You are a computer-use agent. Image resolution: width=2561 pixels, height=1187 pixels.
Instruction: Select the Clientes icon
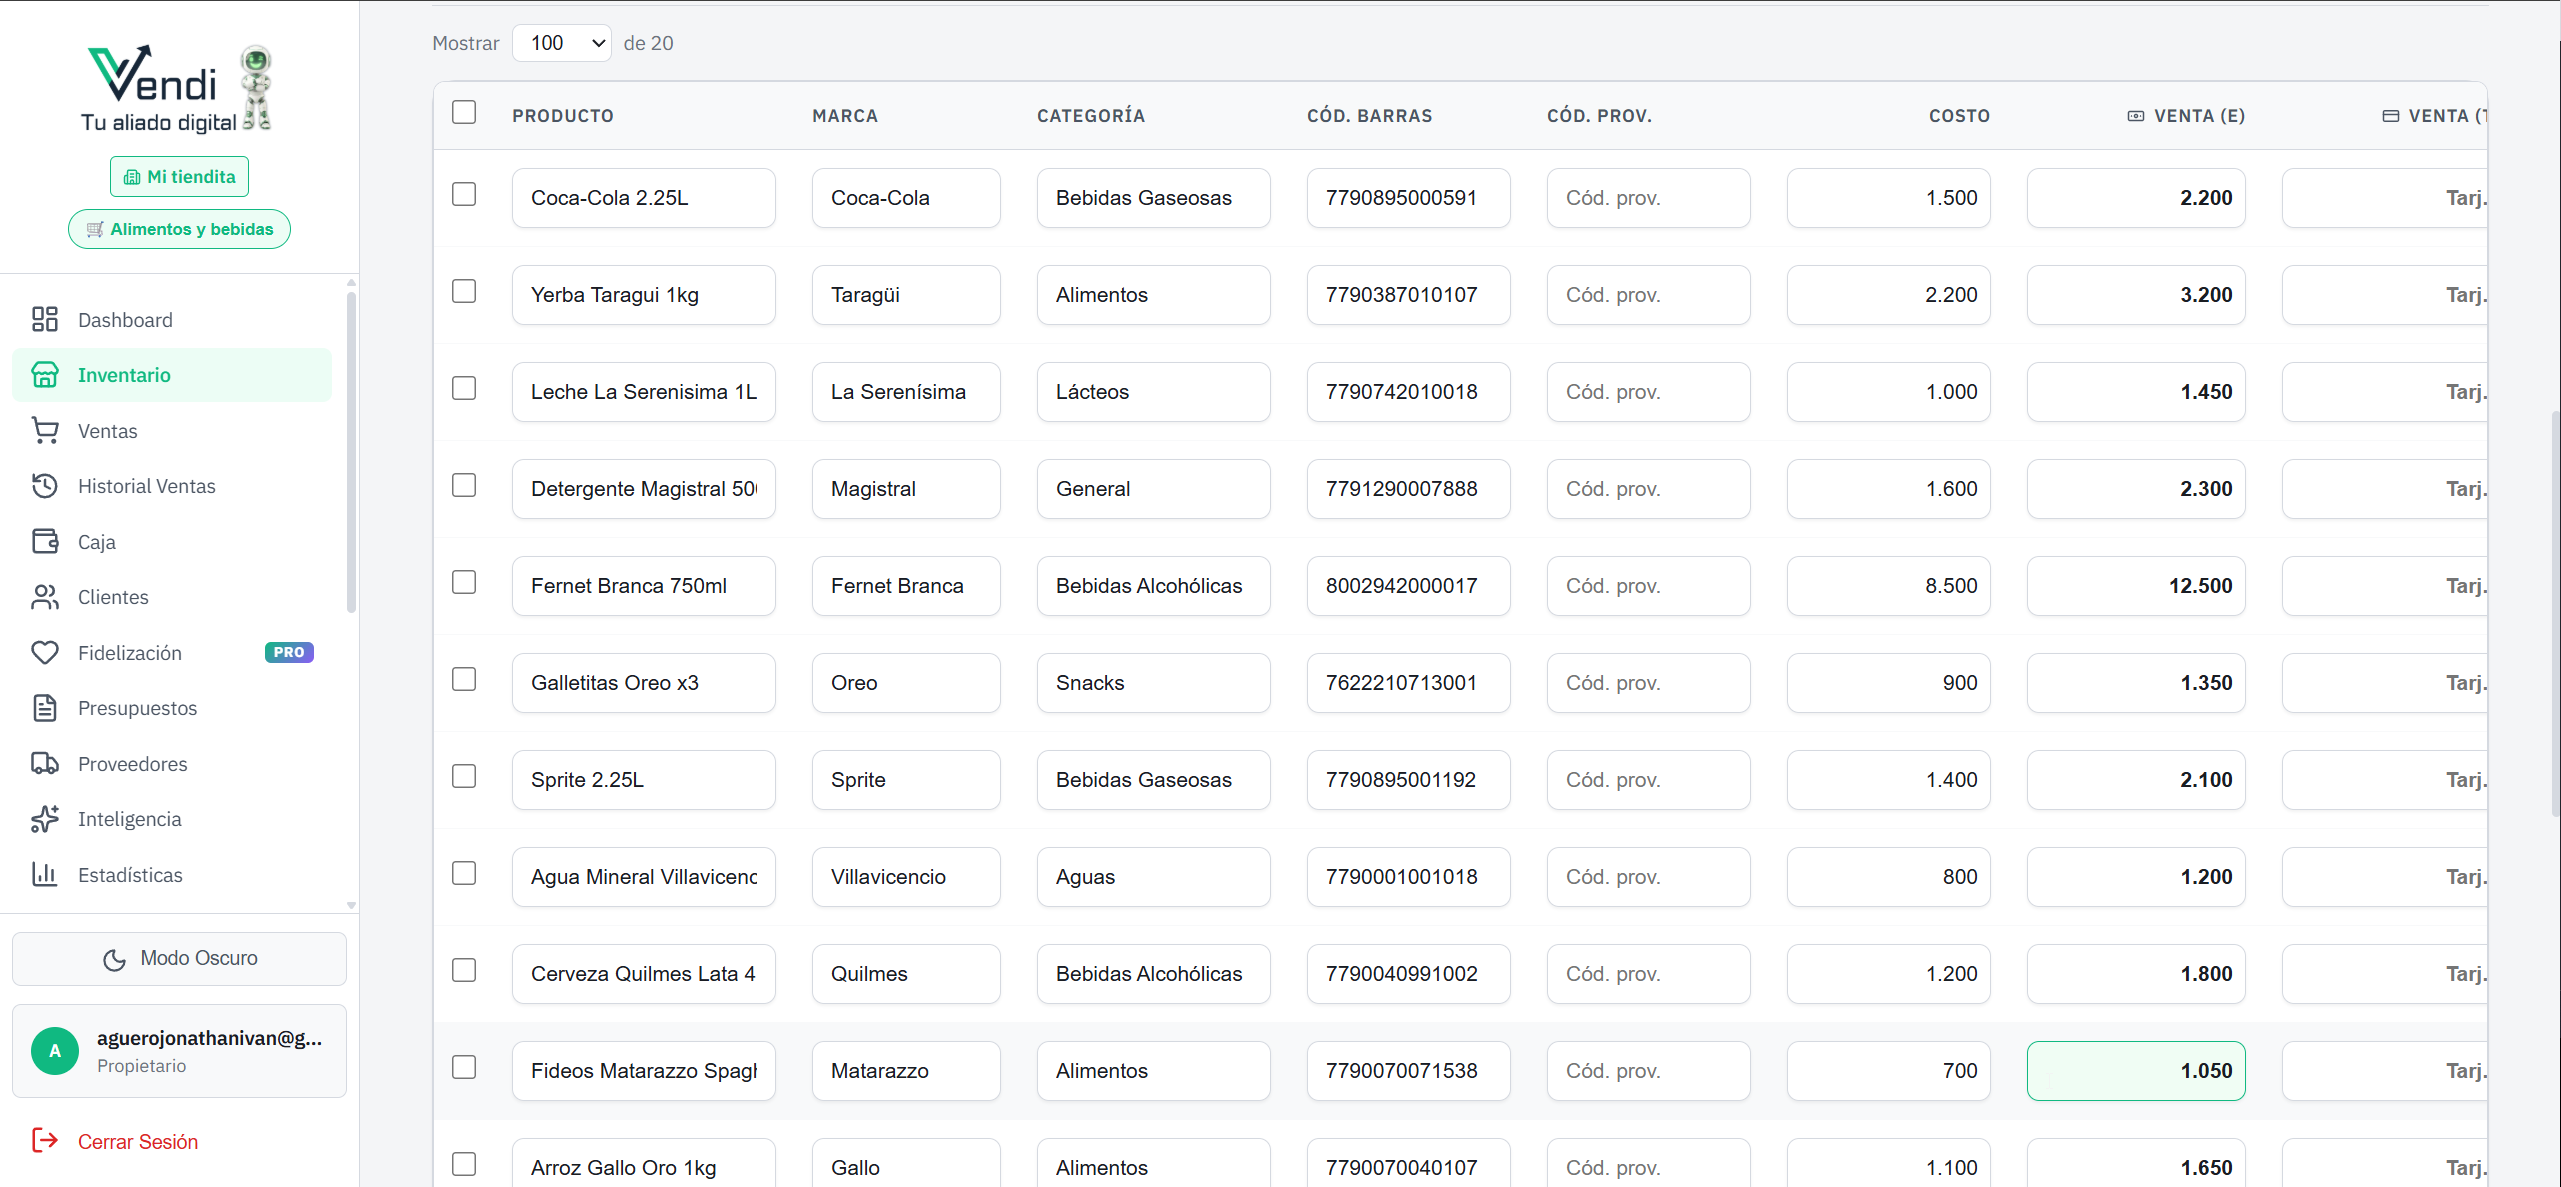pyautogui.click(x=46, y=597)
